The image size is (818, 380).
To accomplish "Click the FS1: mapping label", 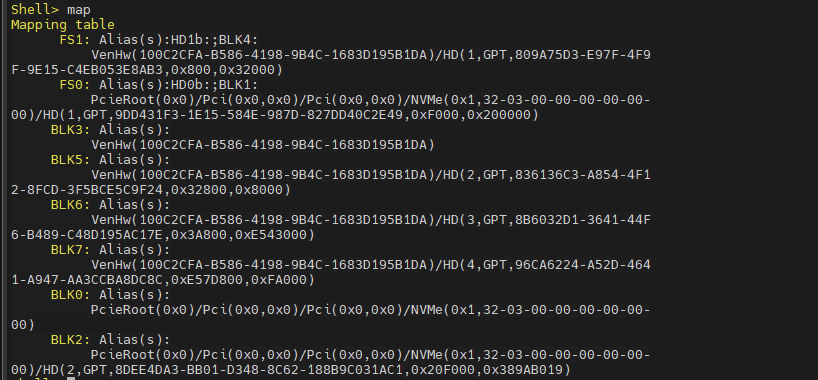I will 75,40.
